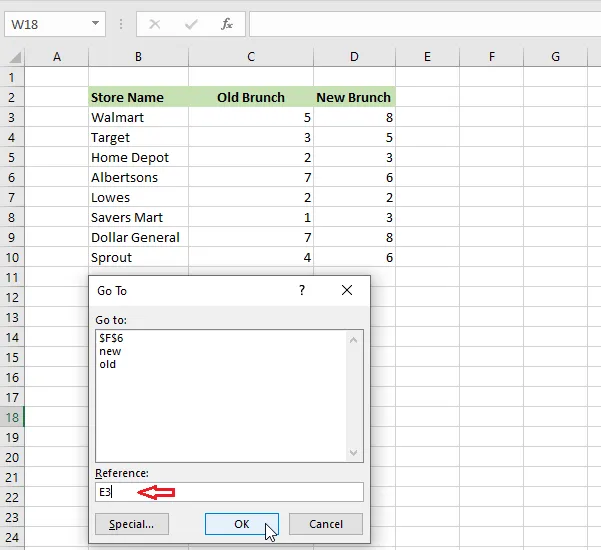Click the OK button
This screenshot has height=550, width=601.
pyautogui.click(x=241, y=524)
